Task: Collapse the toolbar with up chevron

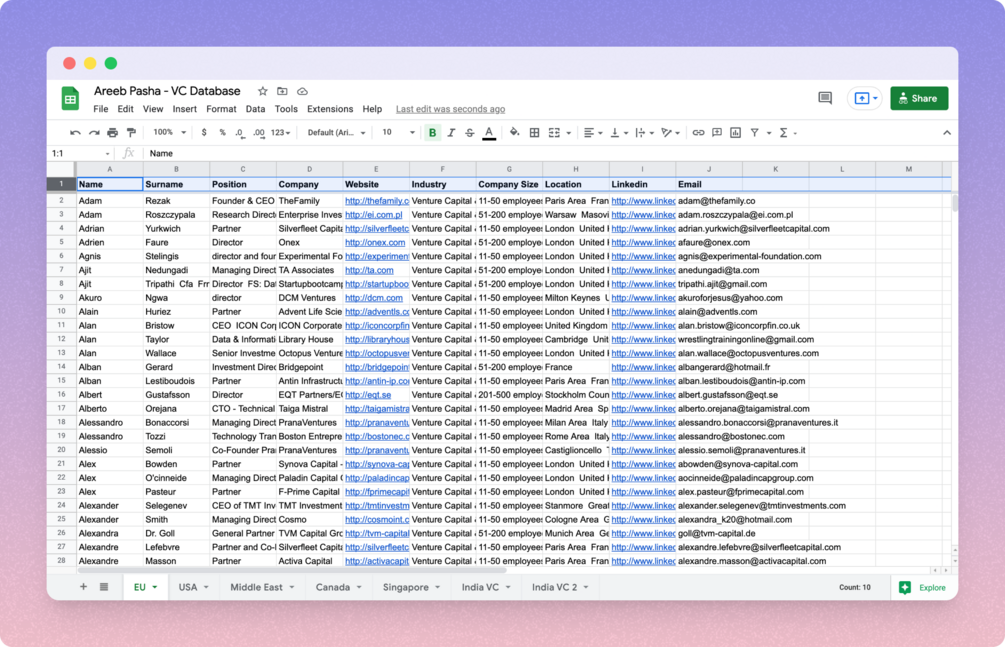Action: click(947, 133)
